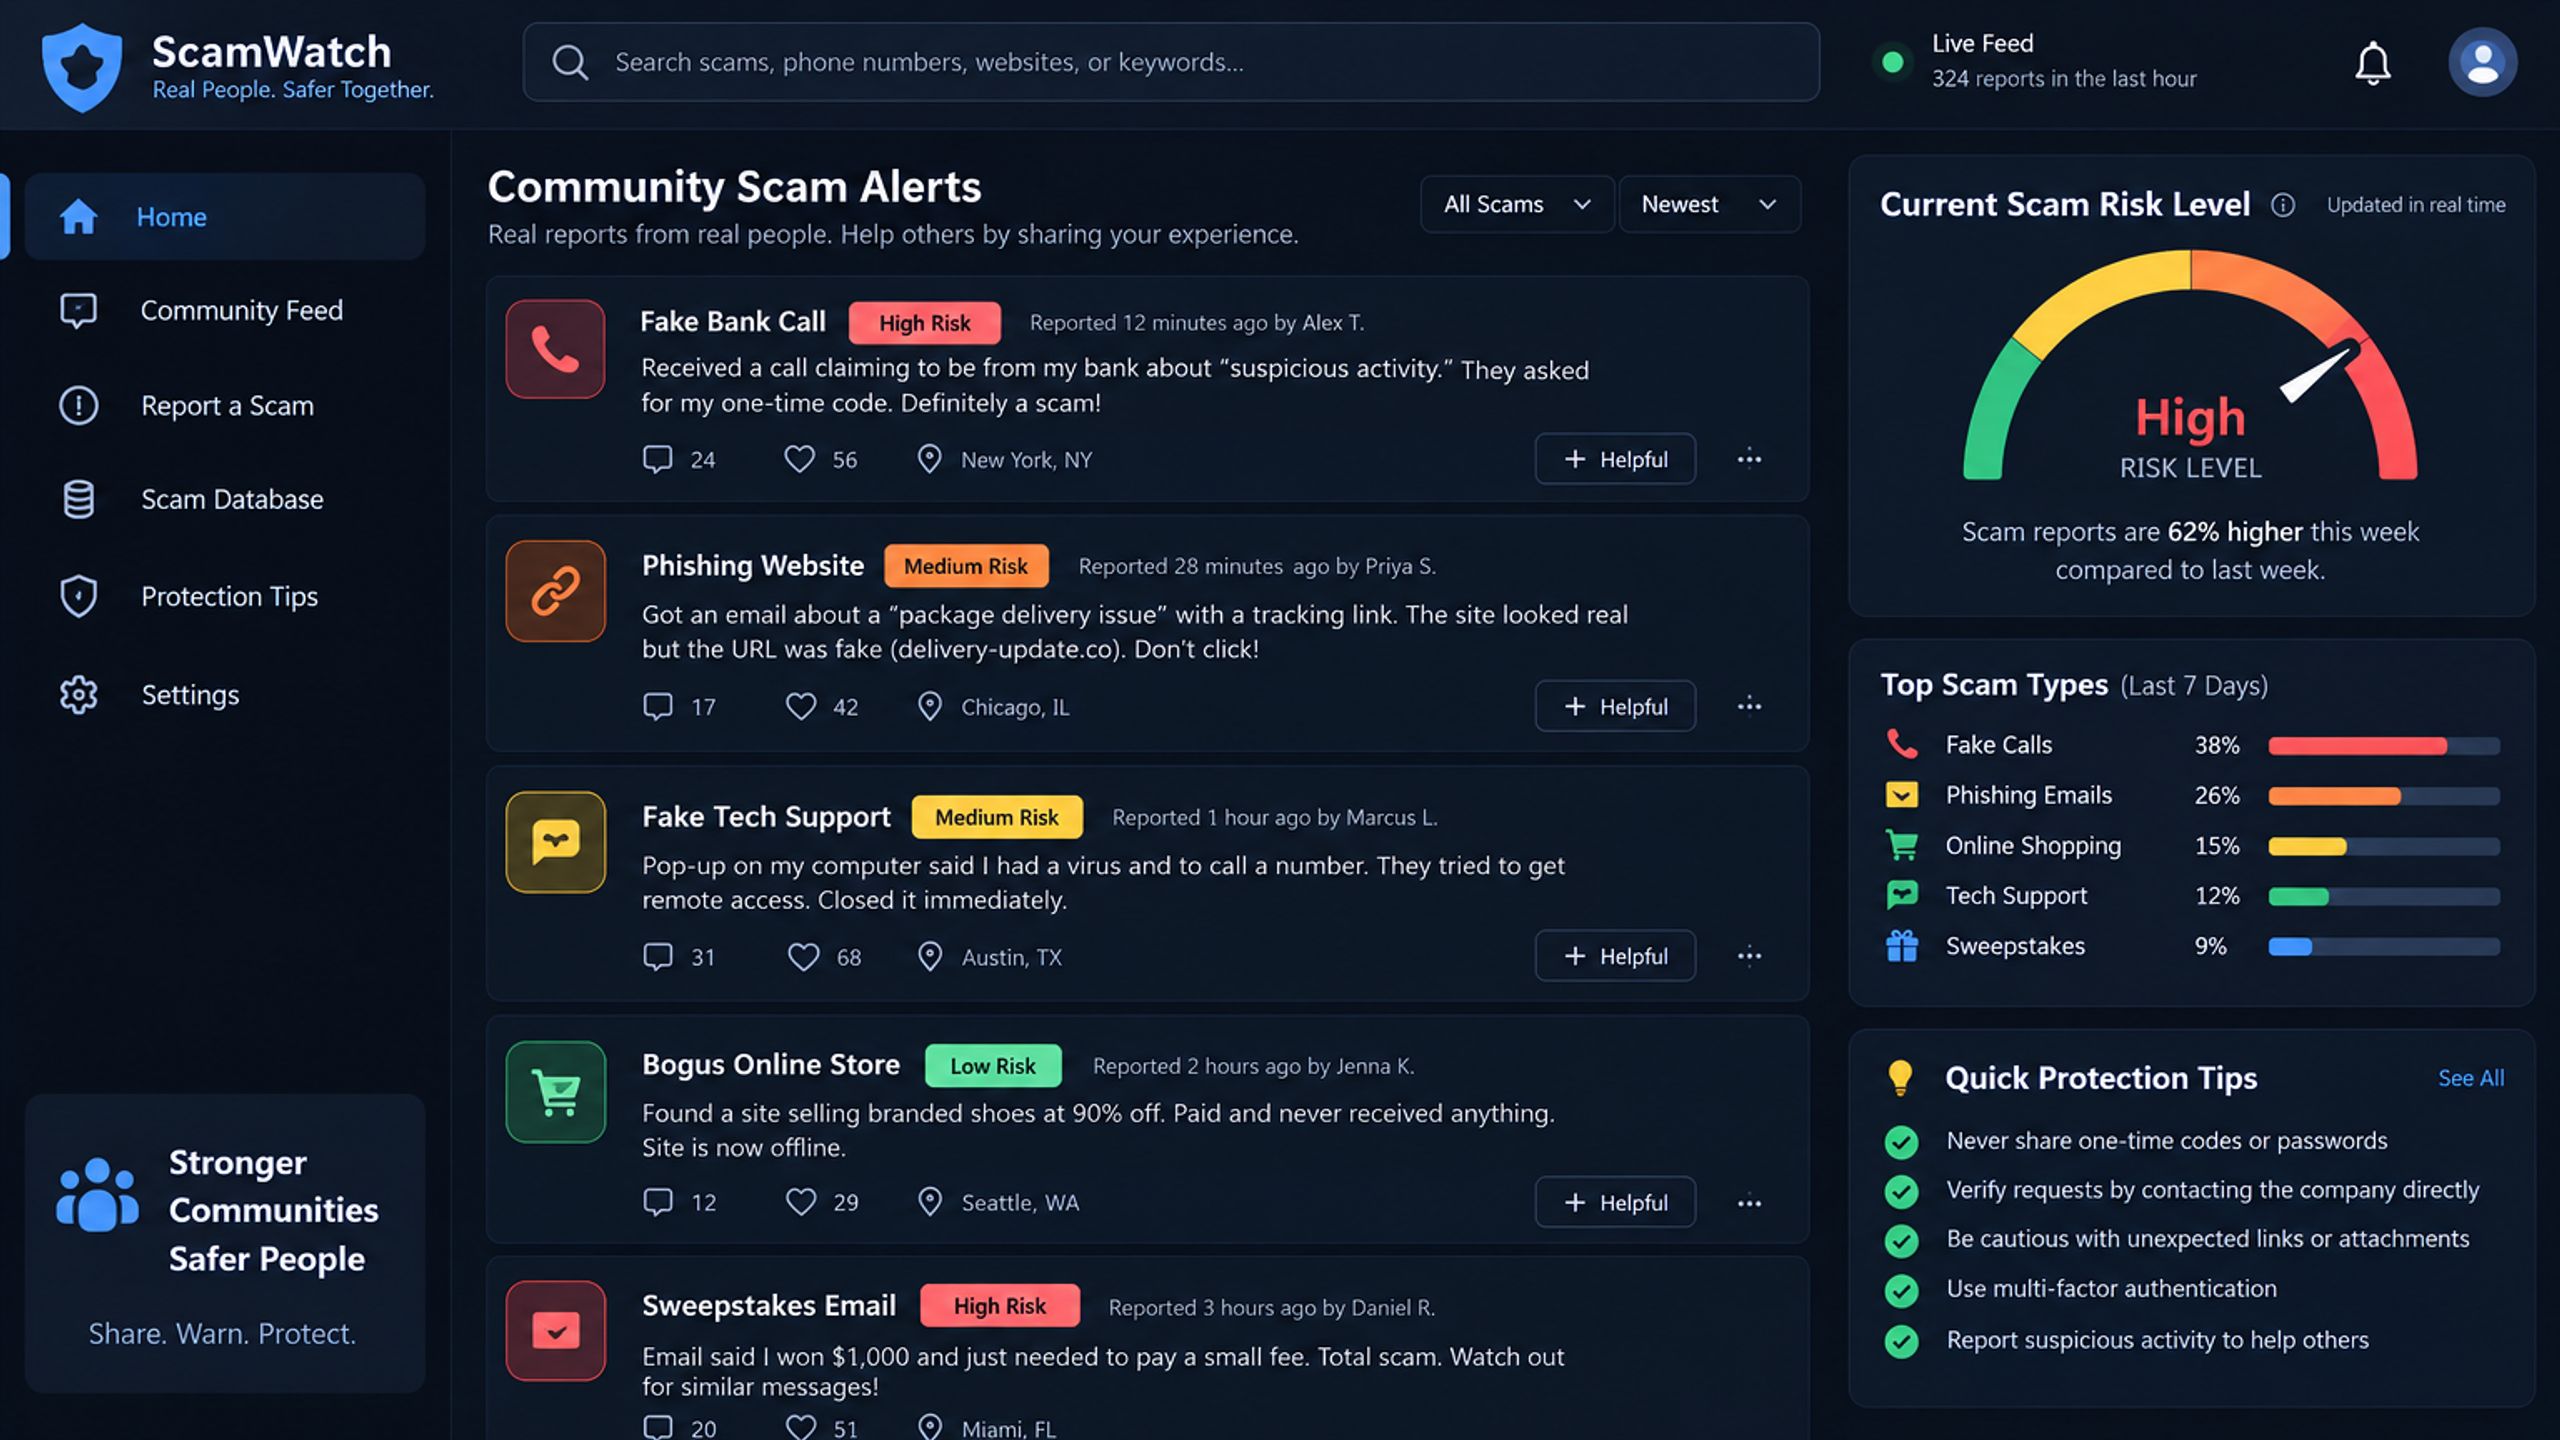The height and width of the screenshot is (1440, 2560).
Task: Click the Seattle, WA location pin
Action: coord(930,1201)
